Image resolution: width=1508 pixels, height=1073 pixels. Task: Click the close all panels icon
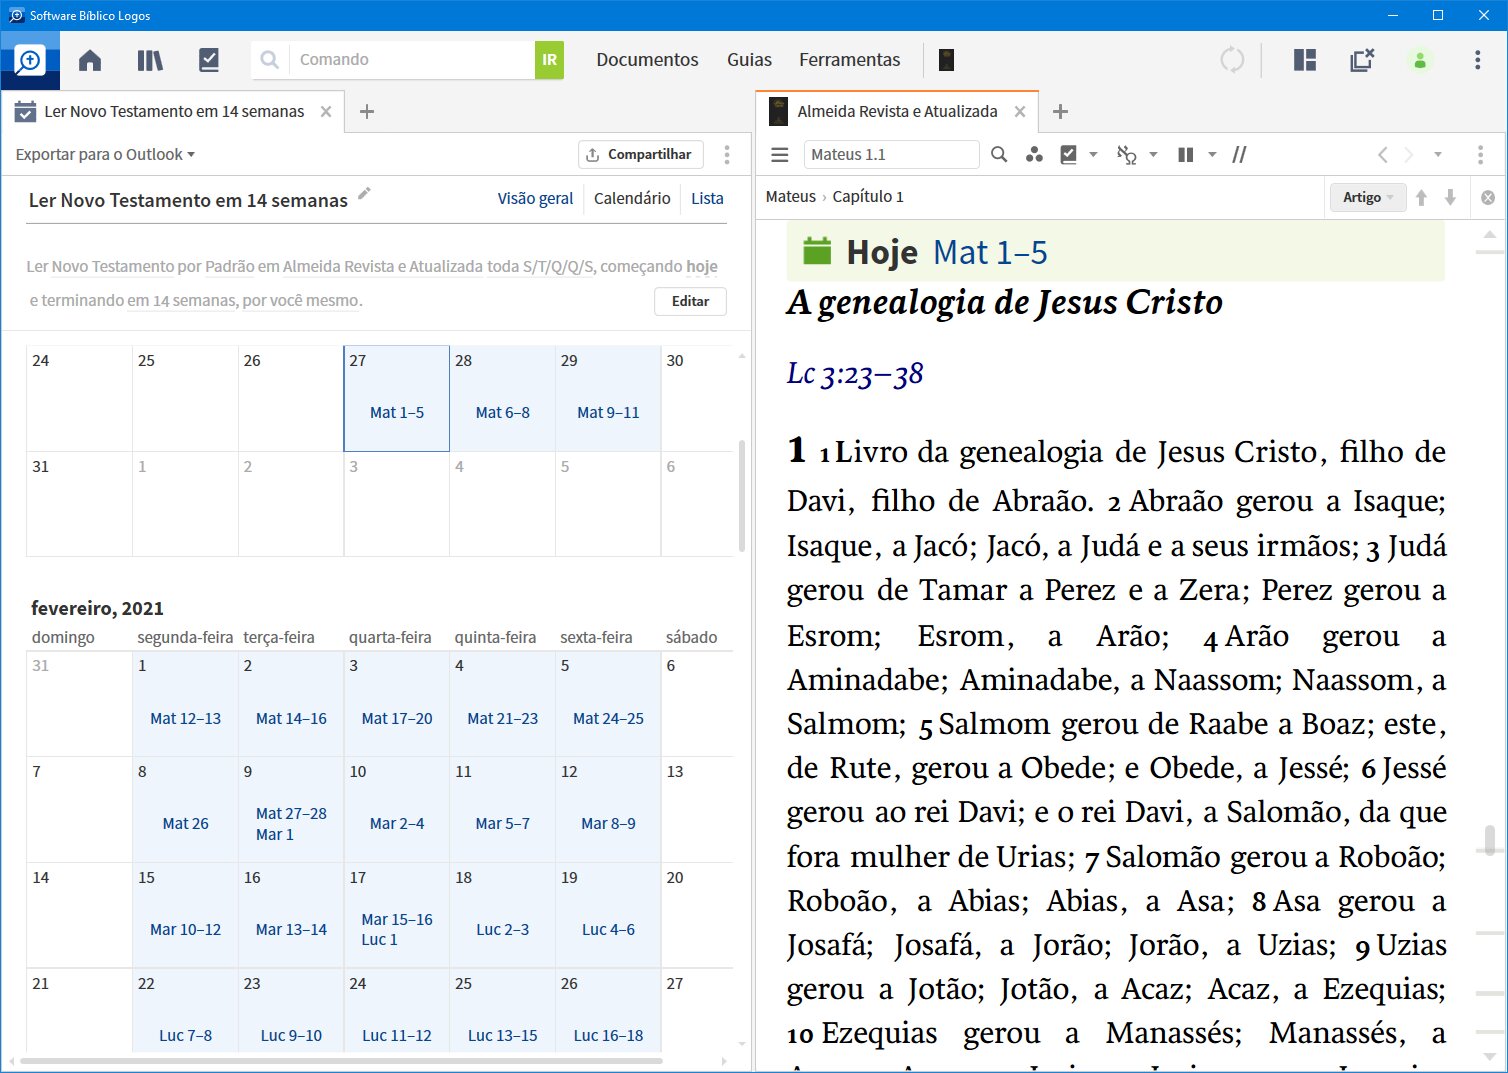click(x=1362, y=60)
